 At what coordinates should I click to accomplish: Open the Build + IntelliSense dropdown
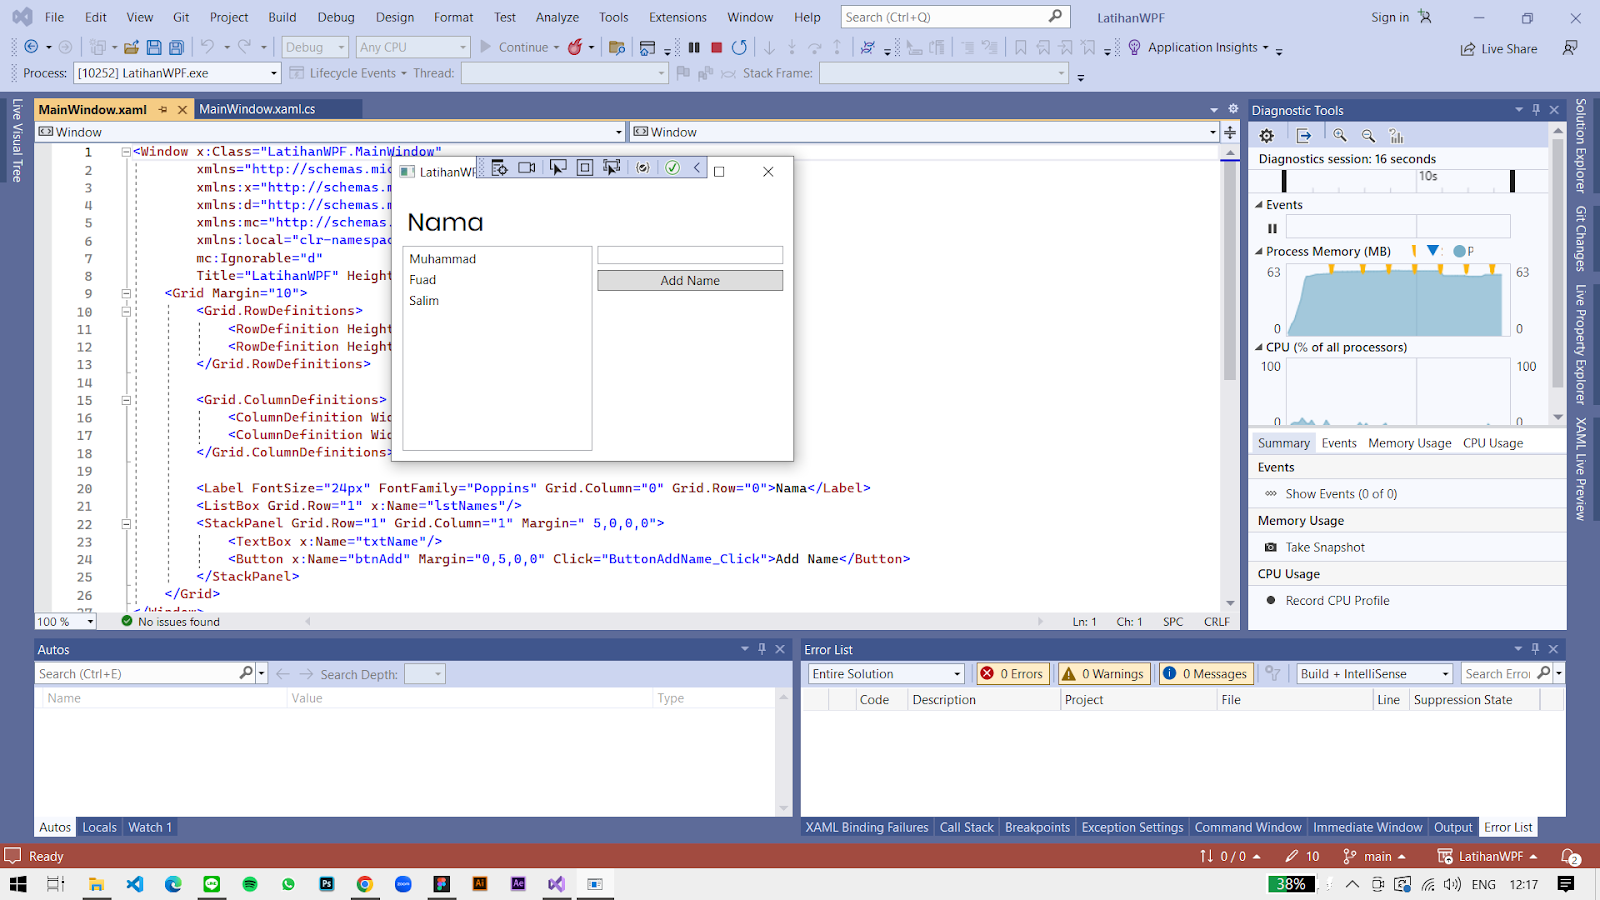[1374, 674]
